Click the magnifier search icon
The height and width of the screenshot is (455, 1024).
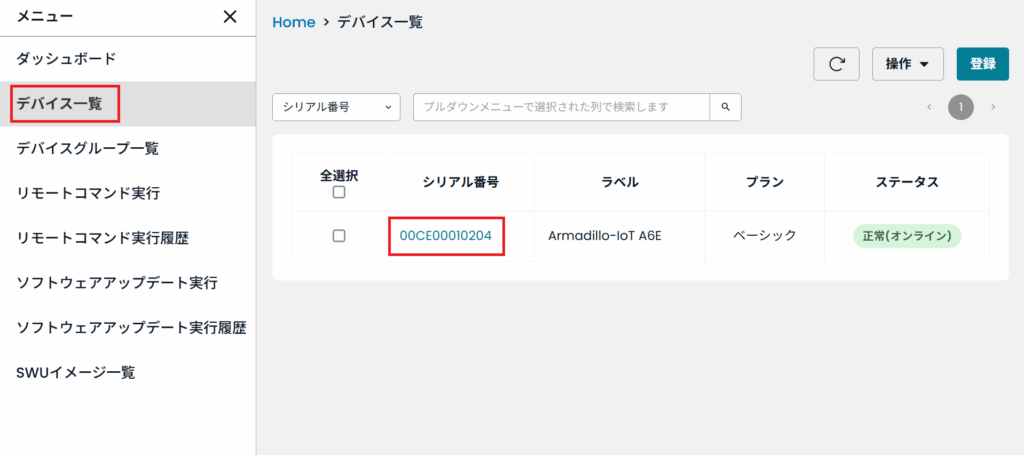click(725, 107)
